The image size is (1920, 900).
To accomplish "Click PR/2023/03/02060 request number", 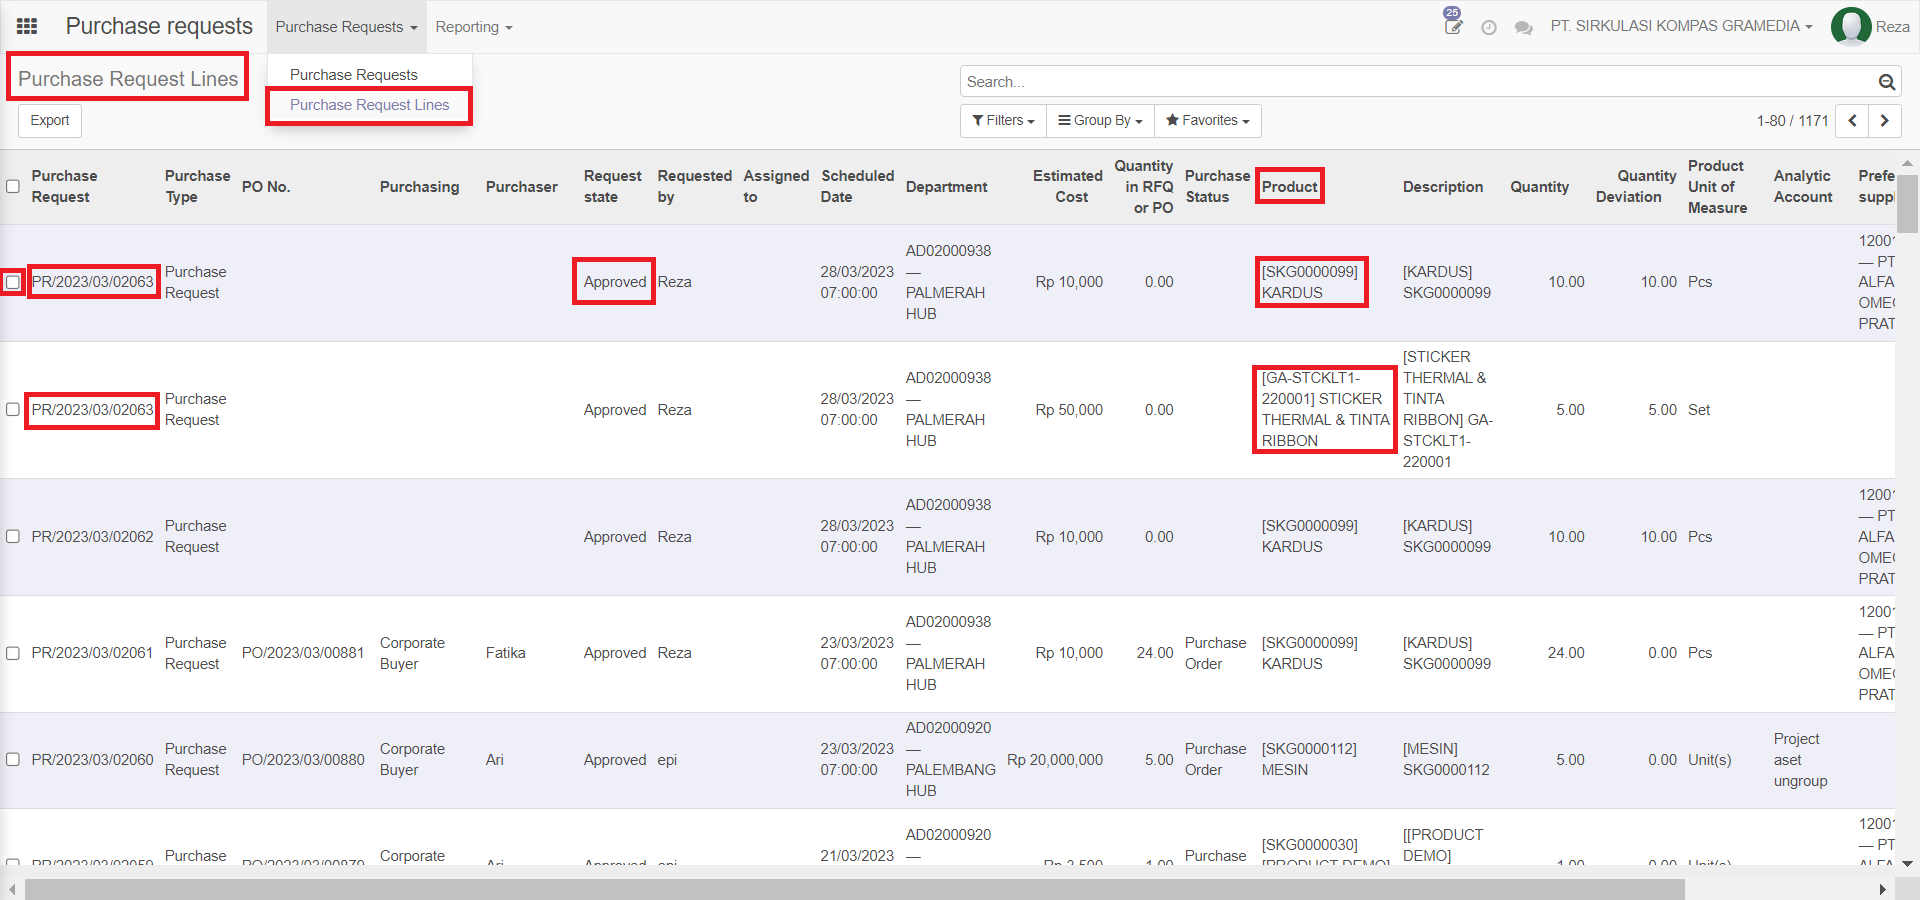I will click(x=93, y=759).
